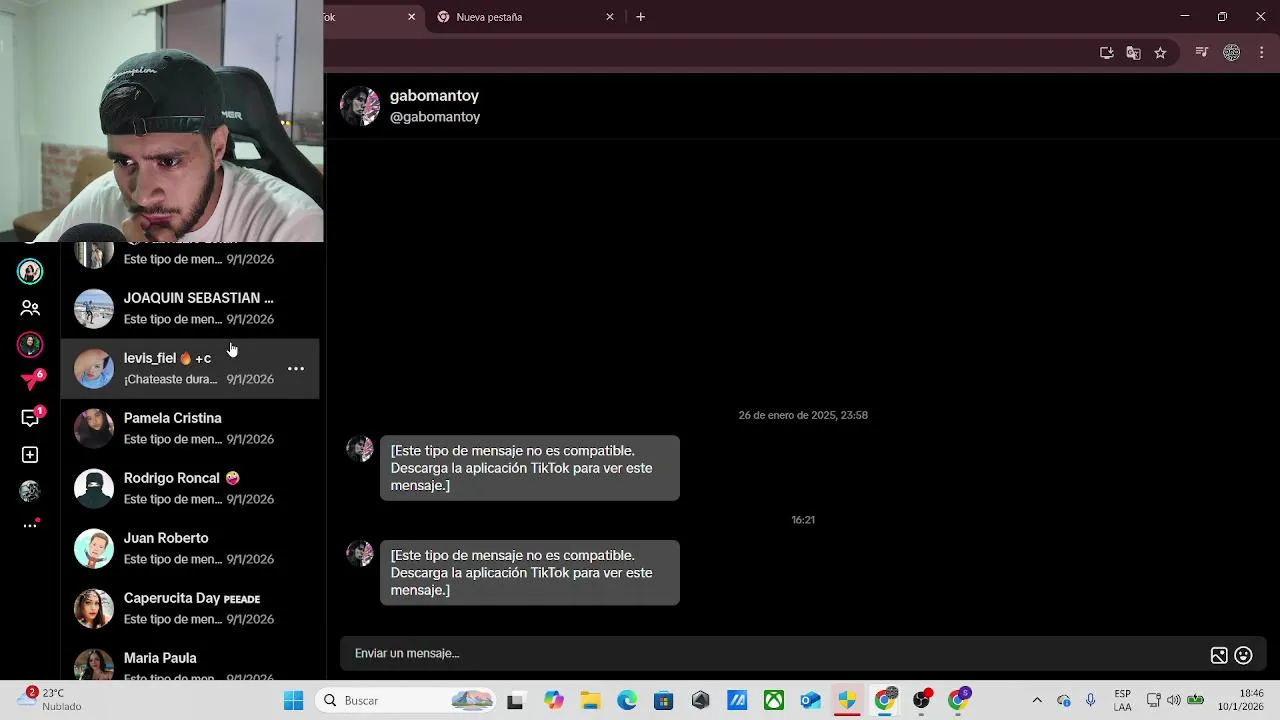The width and height of the screenshot is (1280, 720).
Task: Open the Pamela Cristina conversation
Action: point(190,428)
